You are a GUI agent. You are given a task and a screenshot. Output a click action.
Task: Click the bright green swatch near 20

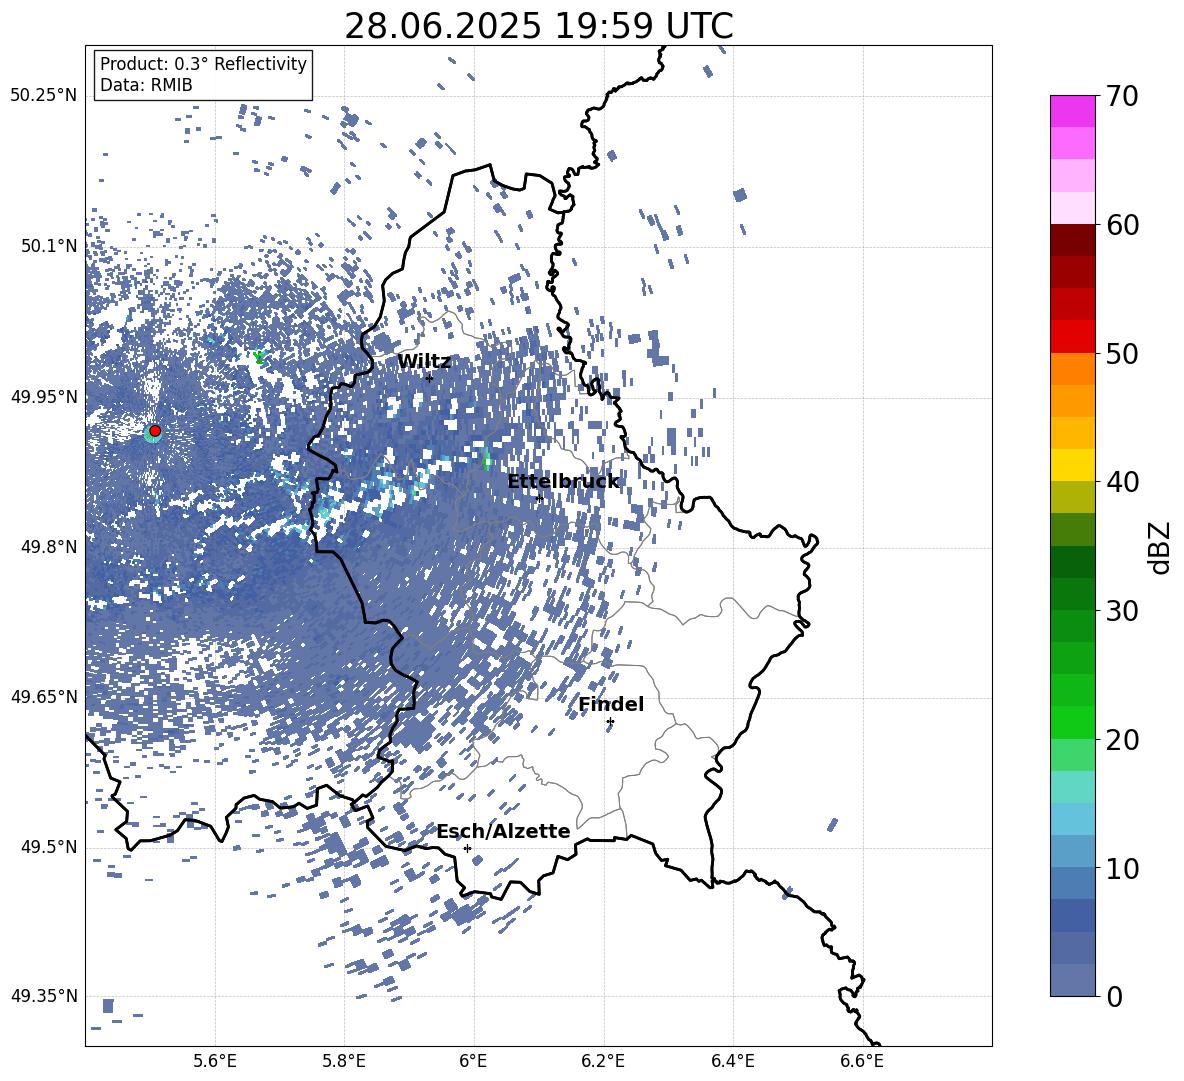(x=1073, y=723)
